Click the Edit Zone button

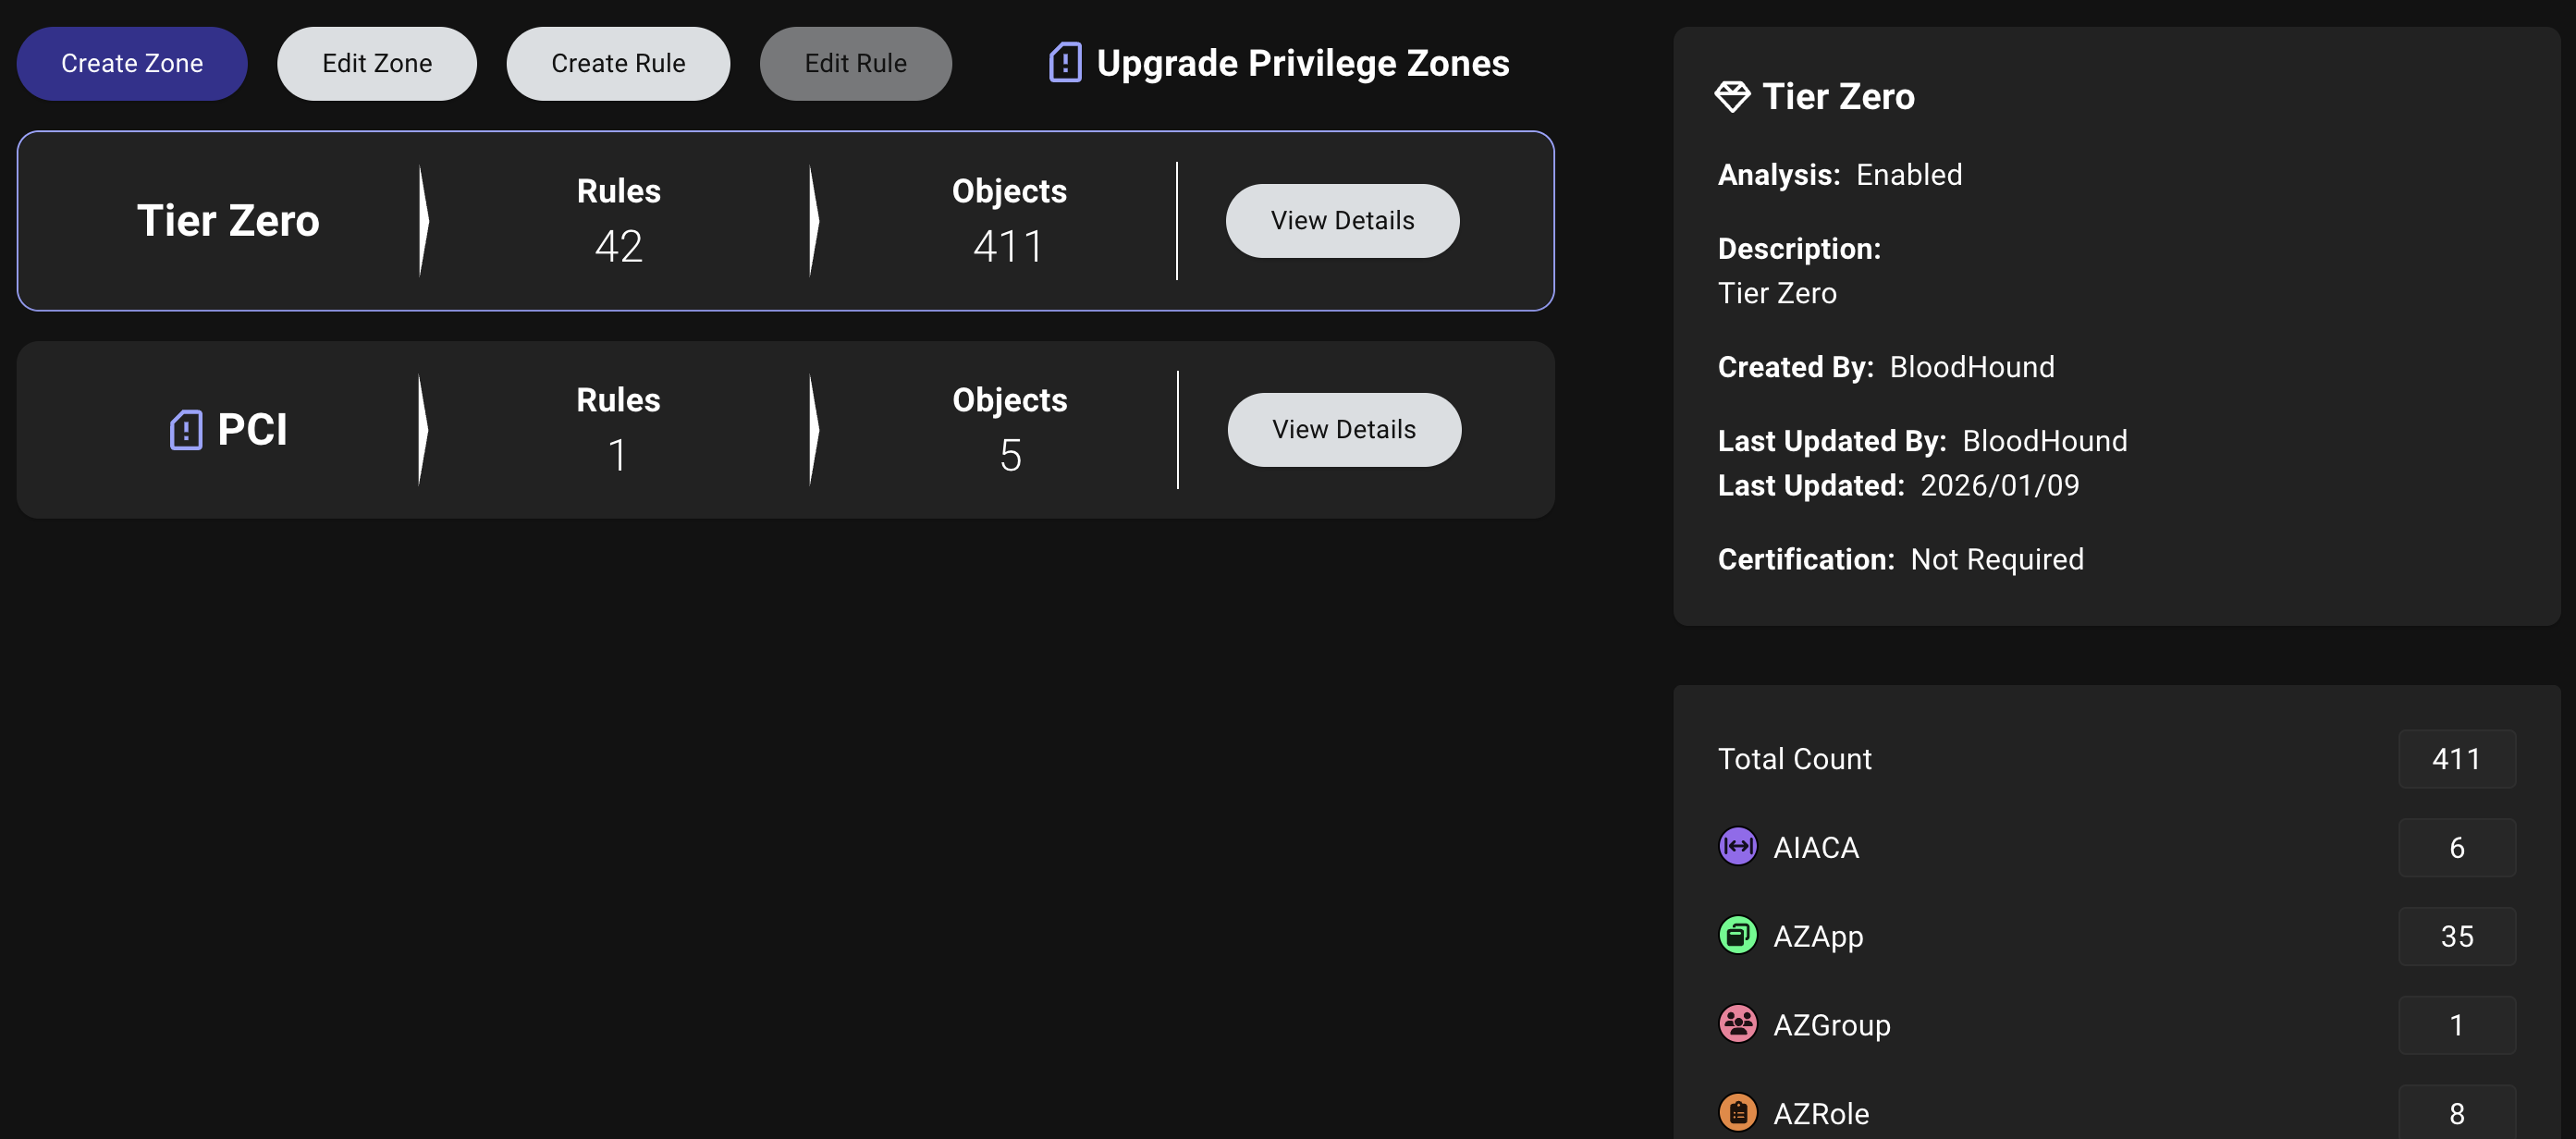tap(377, 62)
